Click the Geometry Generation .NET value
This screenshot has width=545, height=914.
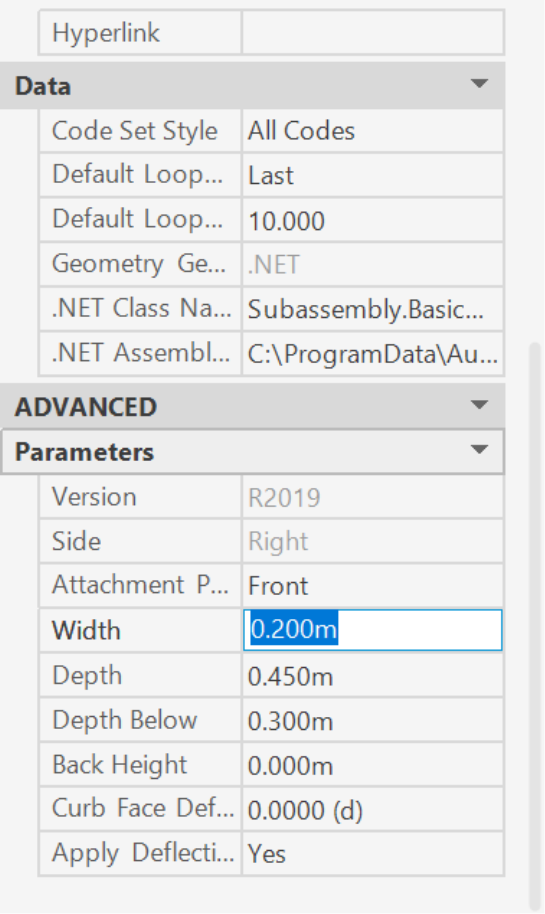pyautogui.click(x=372, y=265)
